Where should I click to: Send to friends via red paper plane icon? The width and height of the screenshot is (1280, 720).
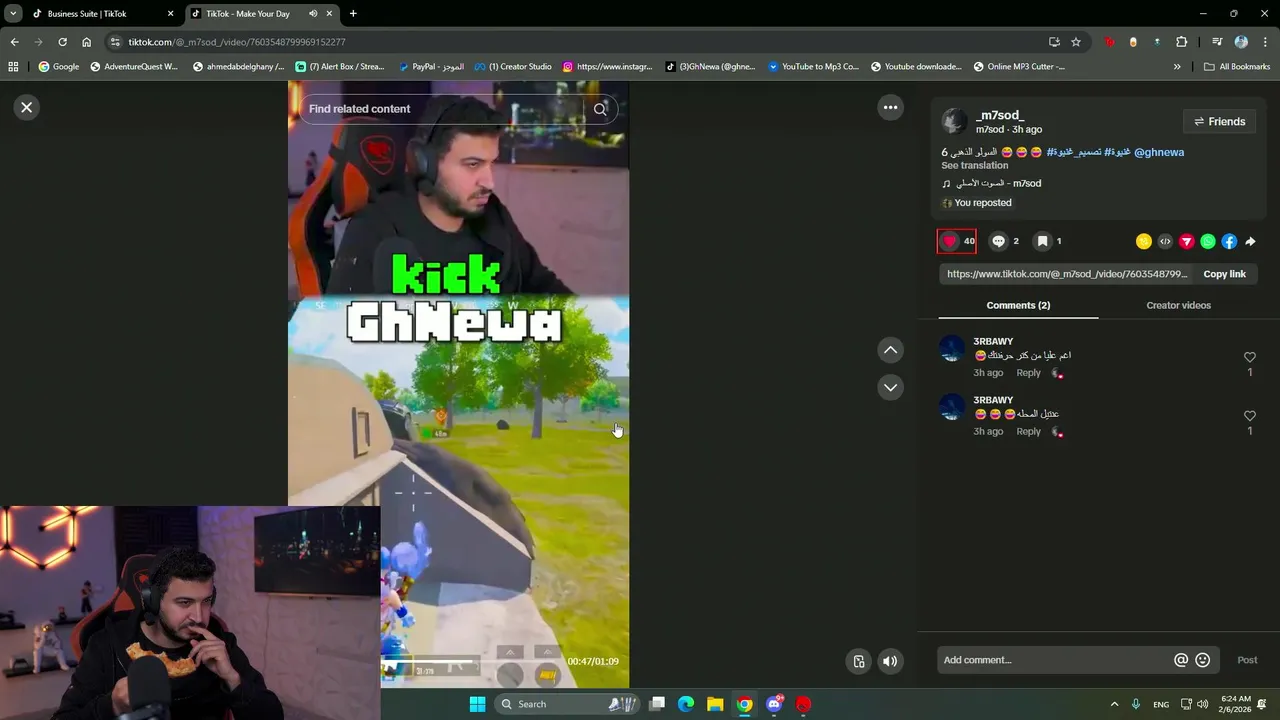(1186, 241)
